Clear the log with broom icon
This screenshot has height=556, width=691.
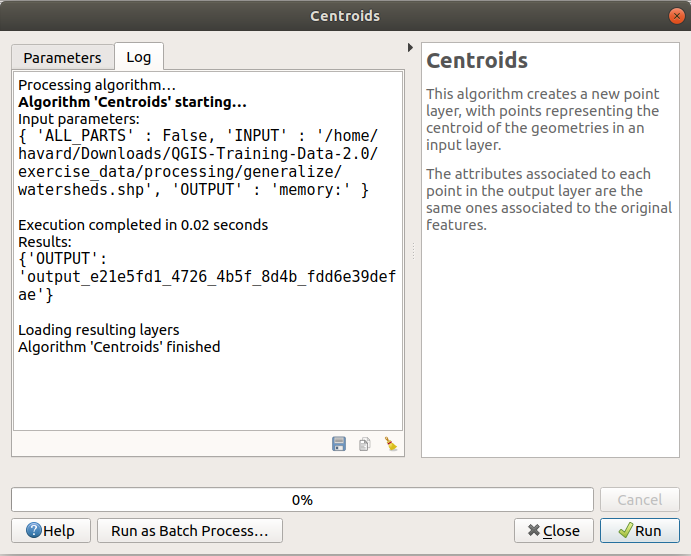click(x=391, y=444)
